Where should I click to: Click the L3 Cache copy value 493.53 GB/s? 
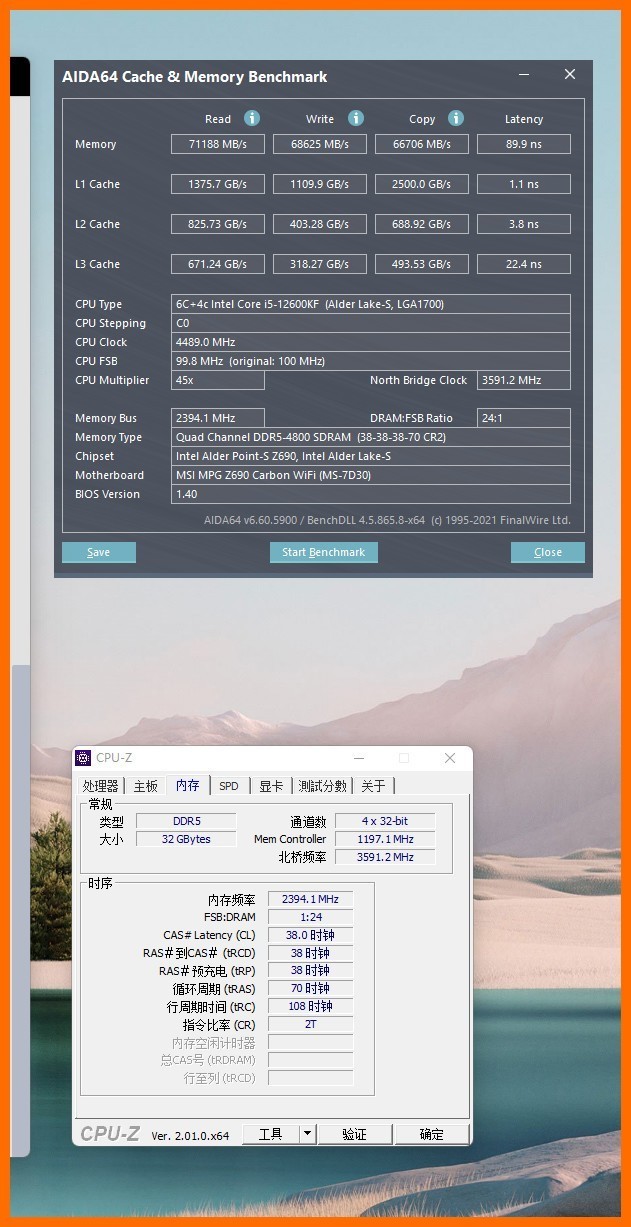tap(422, 264)
